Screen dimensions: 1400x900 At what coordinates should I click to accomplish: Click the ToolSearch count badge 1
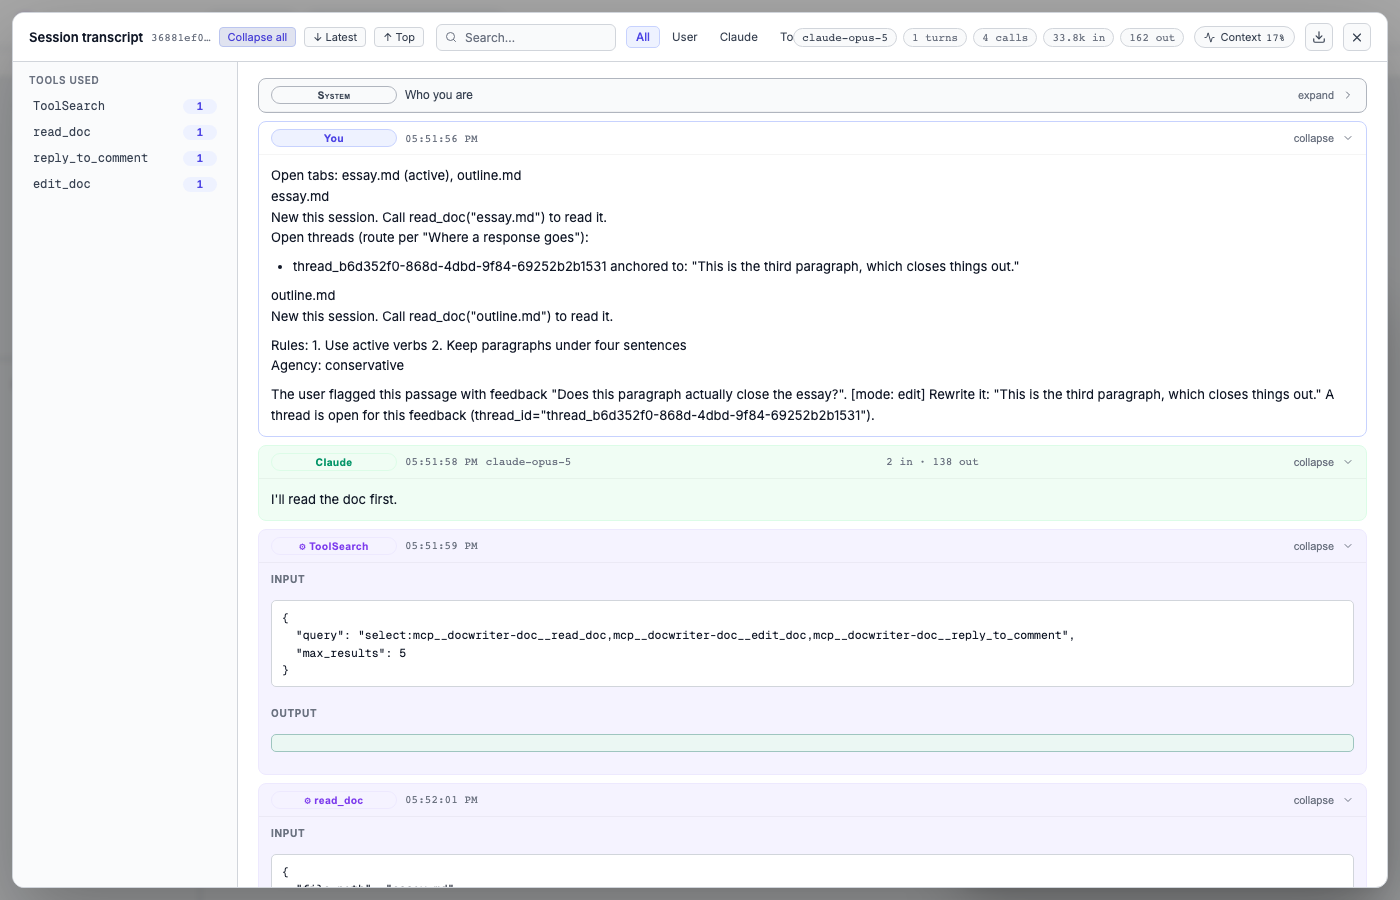point(200,106)
